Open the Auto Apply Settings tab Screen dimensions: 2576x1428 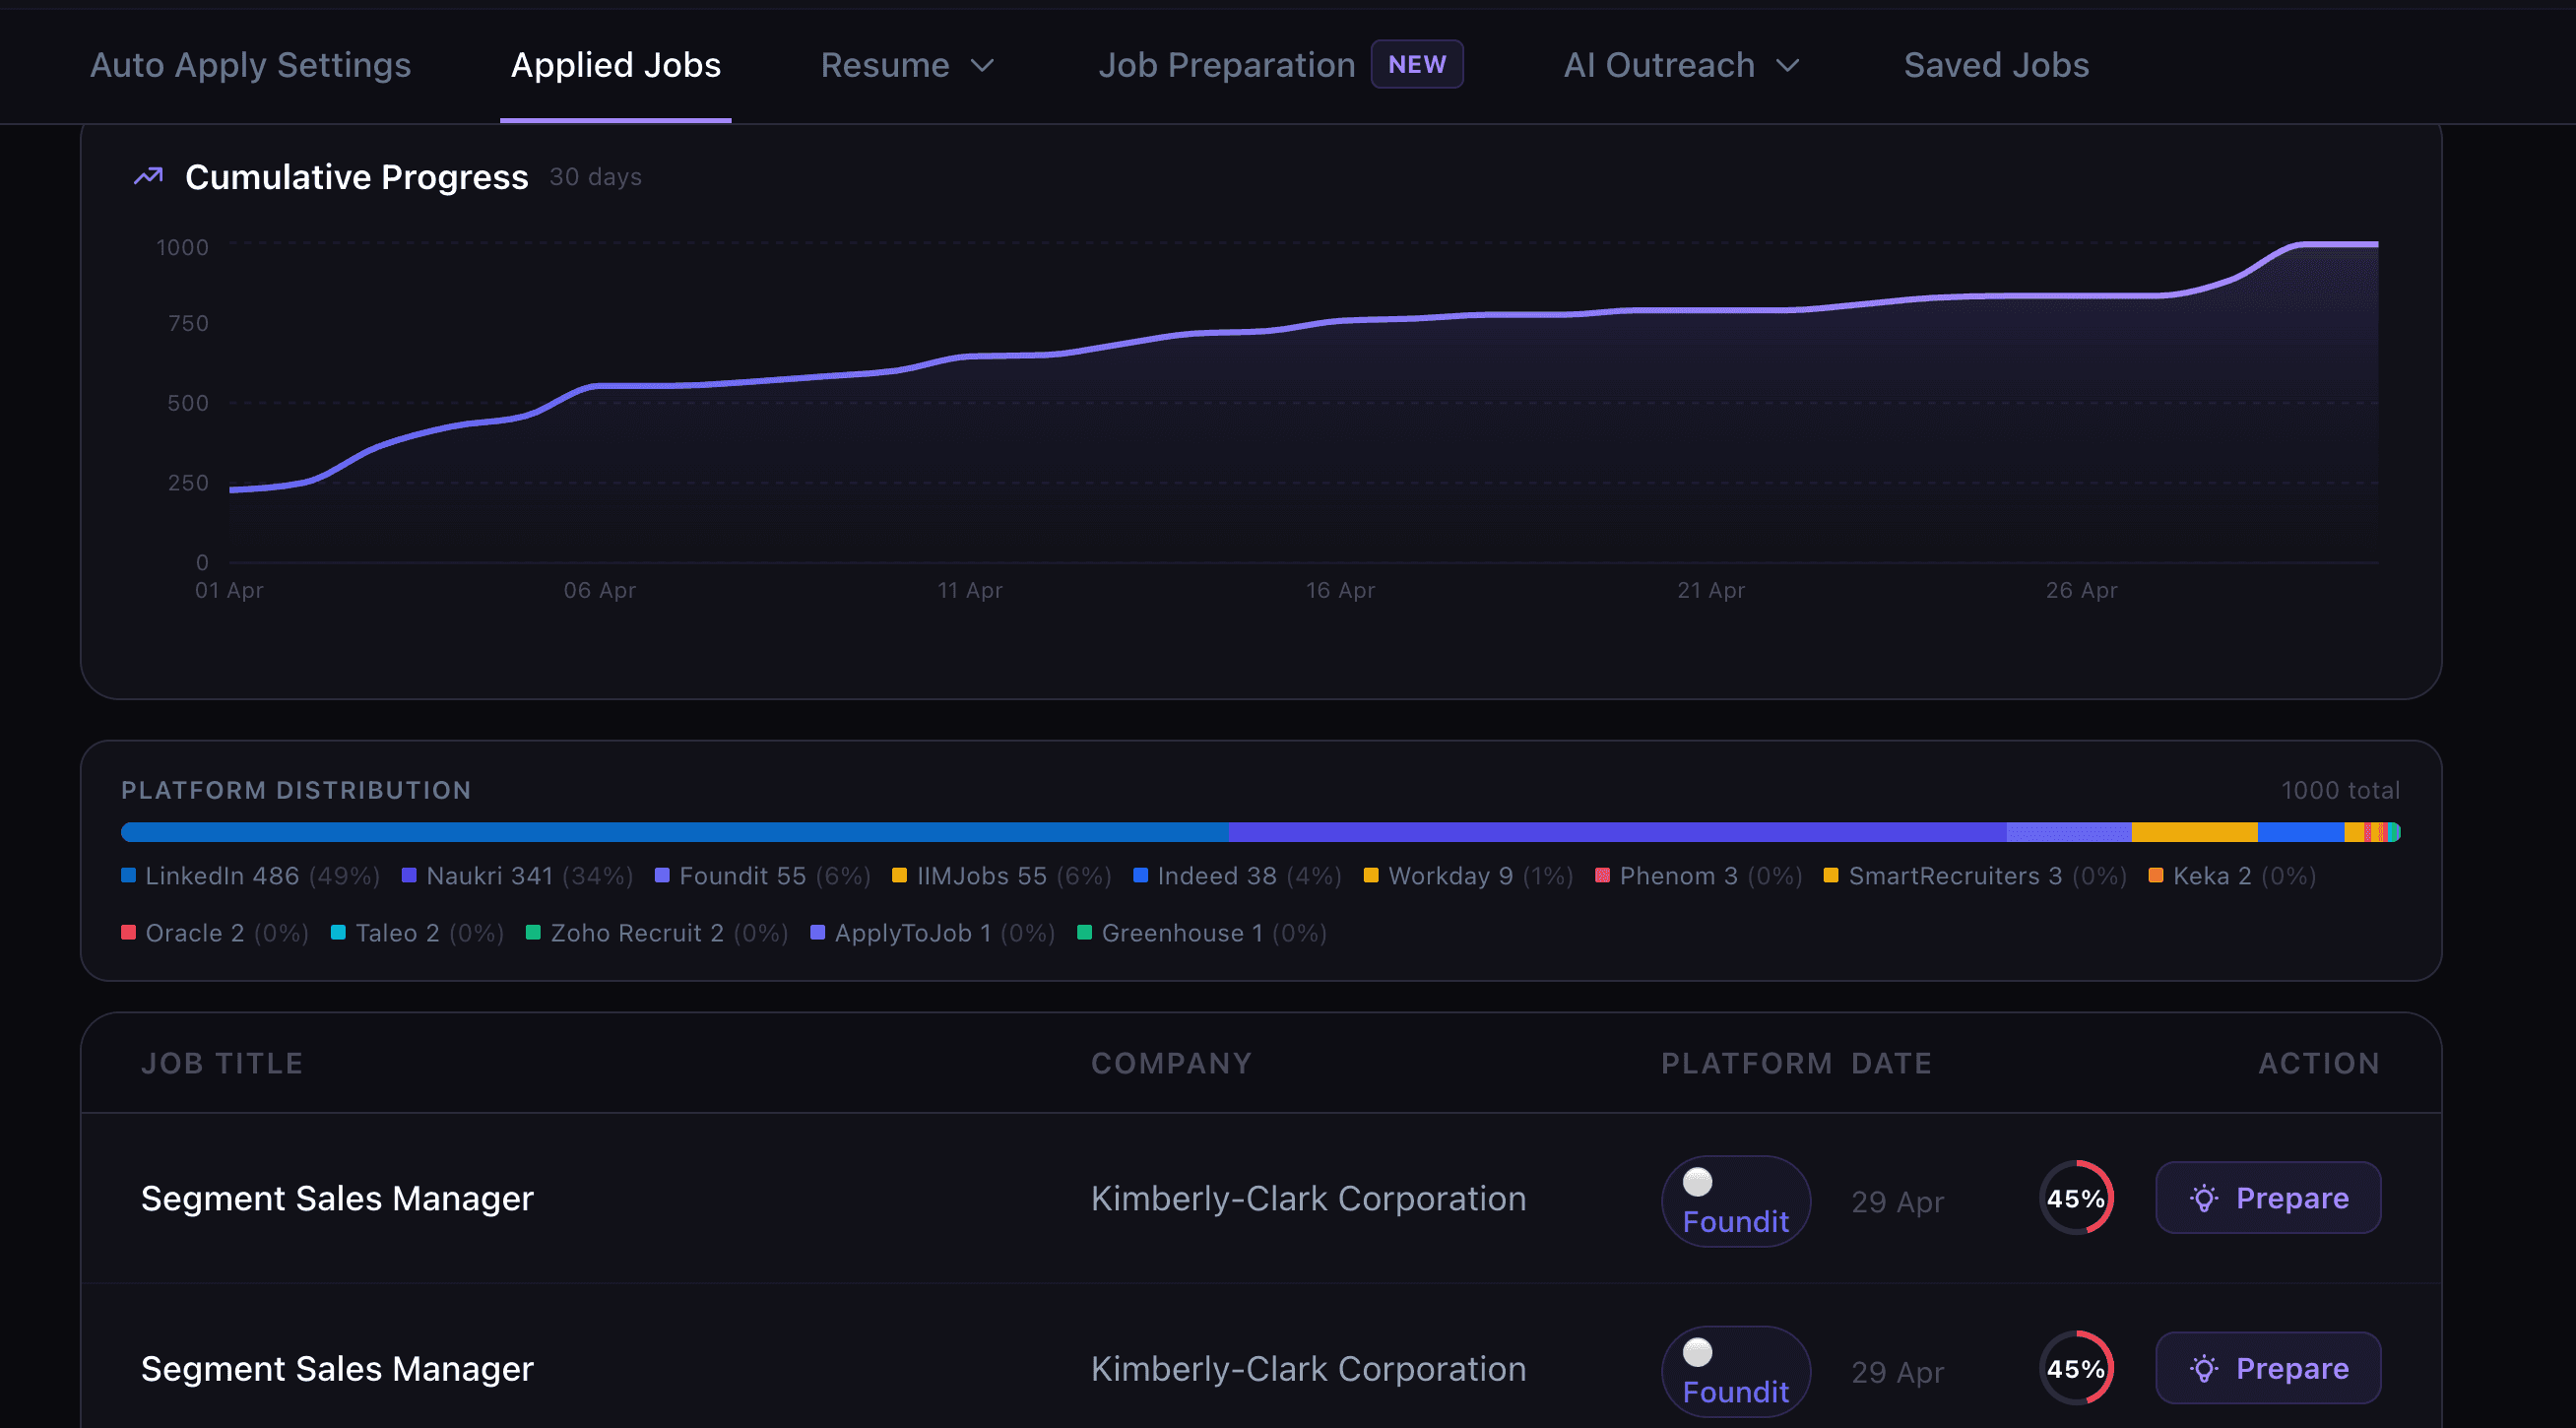(250, 65)
